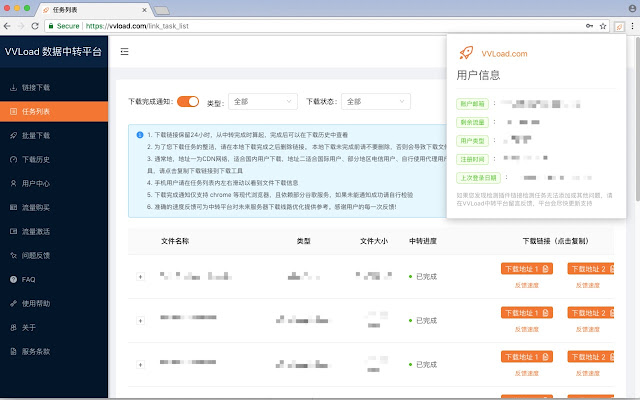
Task: Click 反馈速度 under 下载地址 1, second row
Action: tap(527, 329)
